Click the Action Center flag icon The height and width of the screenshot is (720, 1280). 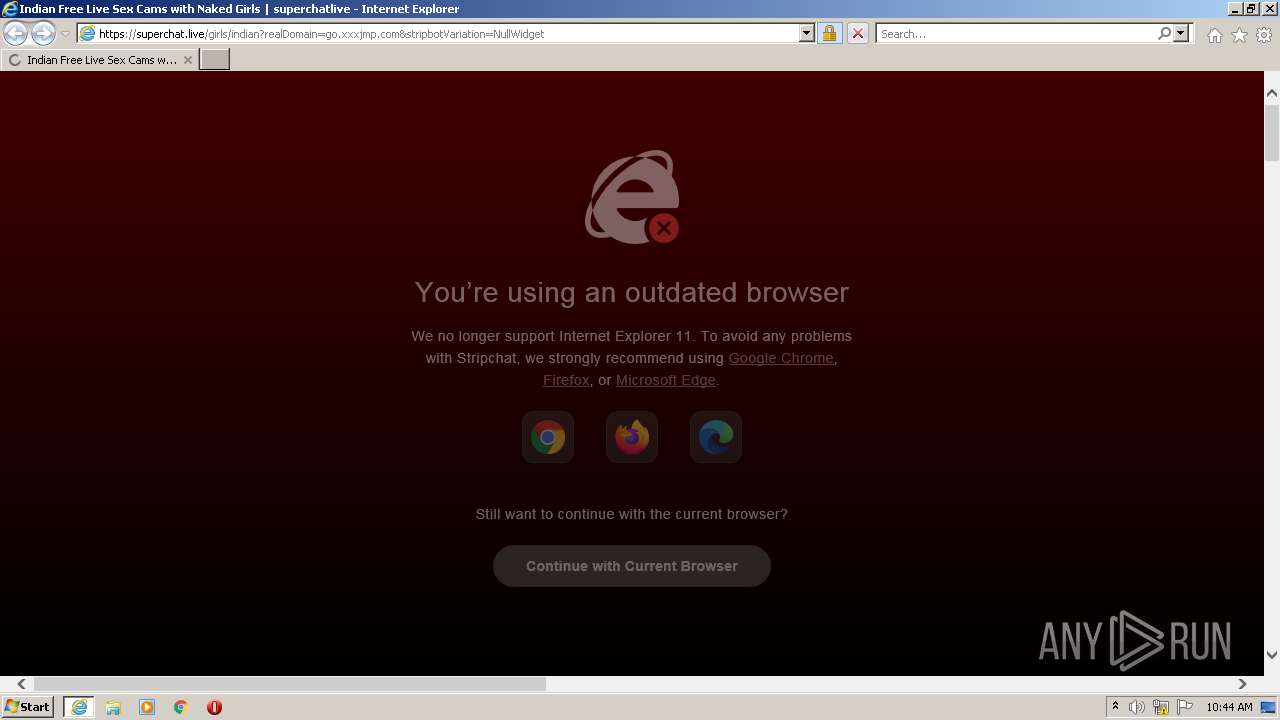1185,707
